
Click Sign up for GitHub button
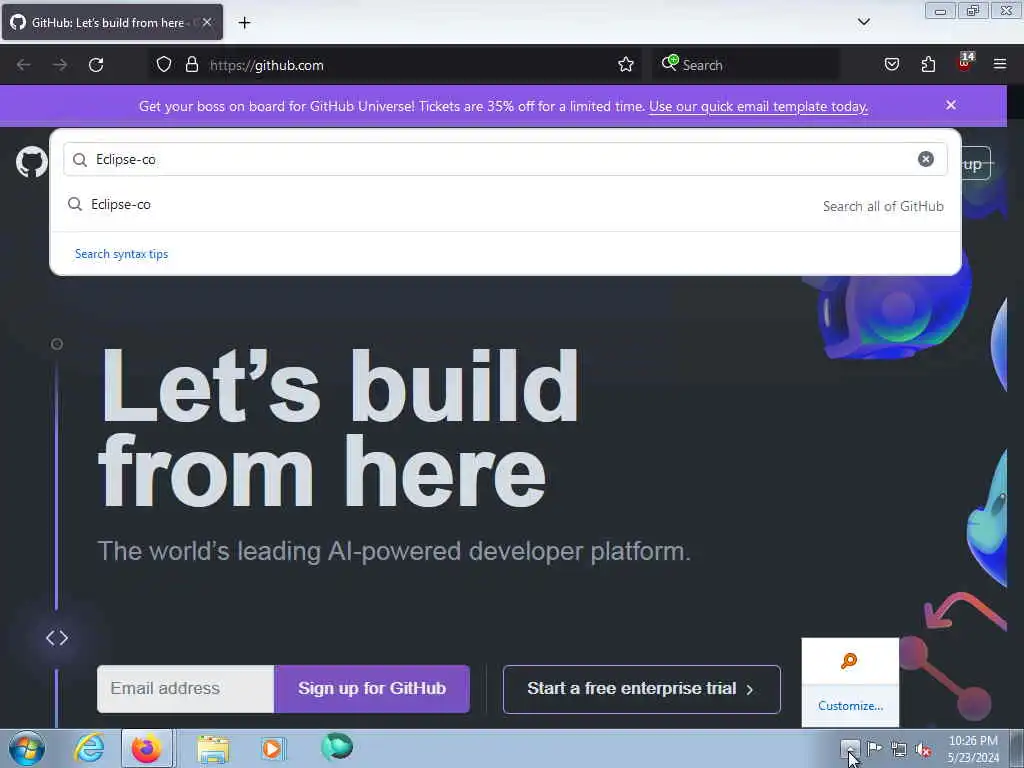coord(372,689)
